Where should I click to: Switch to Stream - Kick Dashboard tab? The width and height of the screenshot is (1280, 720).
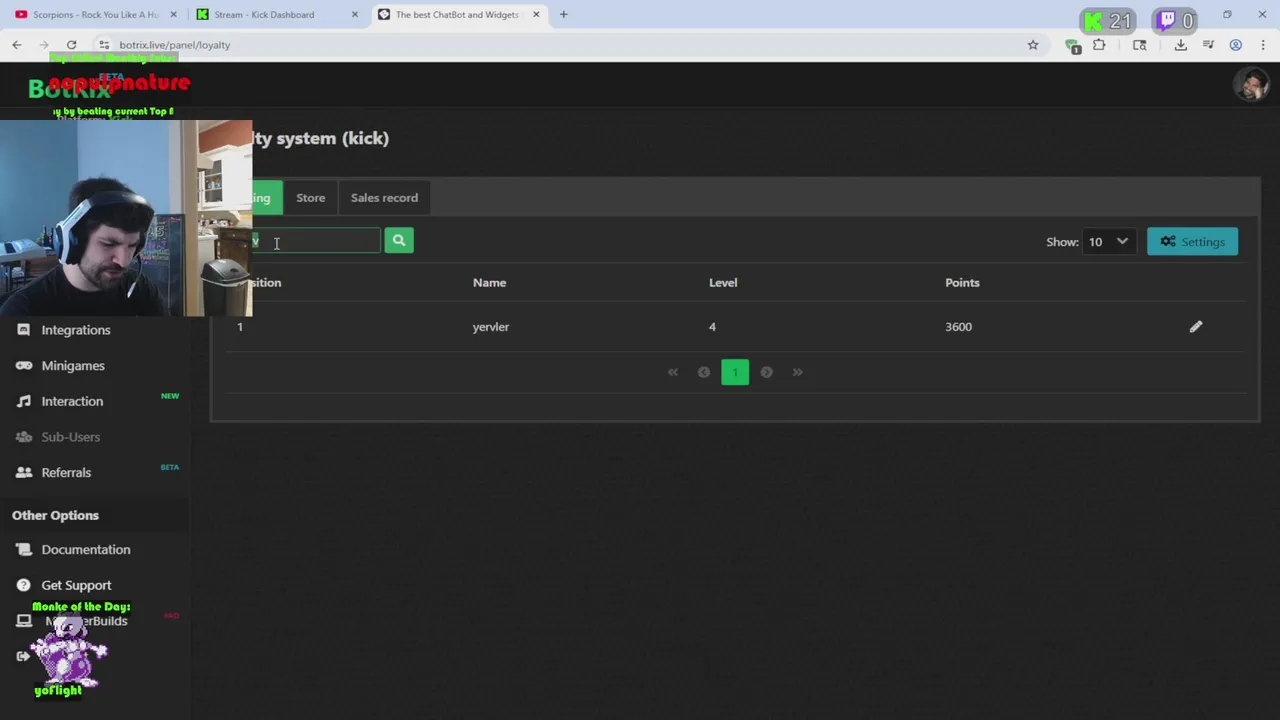point(275,15)
